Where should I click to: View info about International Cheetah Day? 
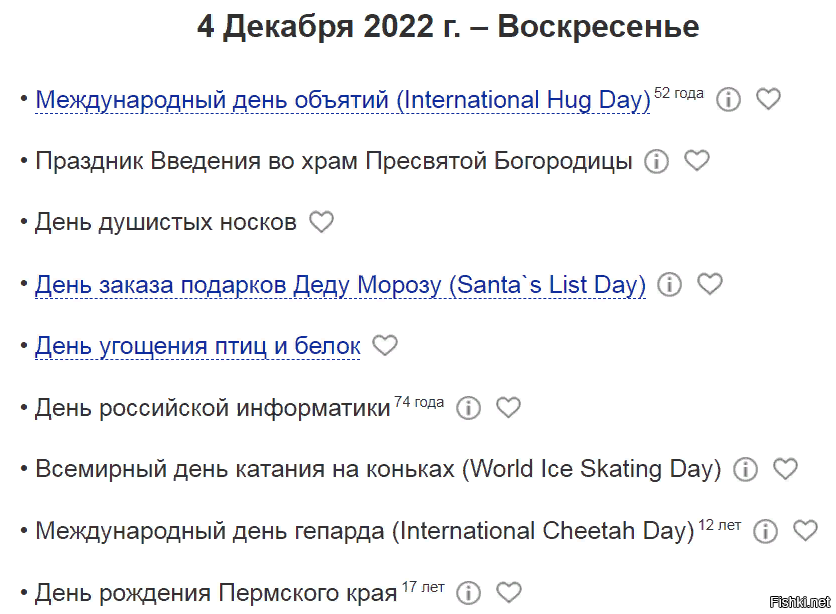765,531
